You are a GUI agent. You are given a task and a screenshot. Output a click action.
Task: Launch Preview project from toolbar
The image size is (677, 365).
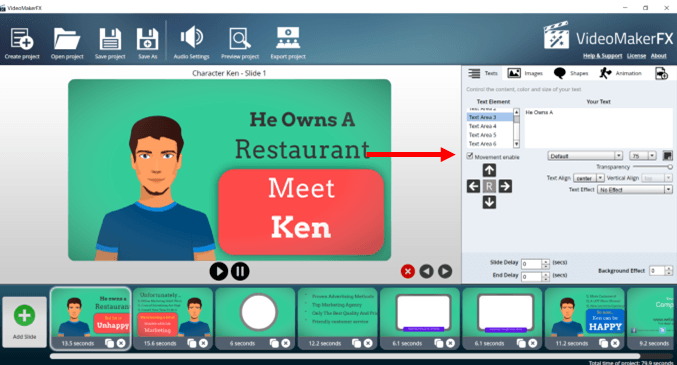tap(240, 39)
